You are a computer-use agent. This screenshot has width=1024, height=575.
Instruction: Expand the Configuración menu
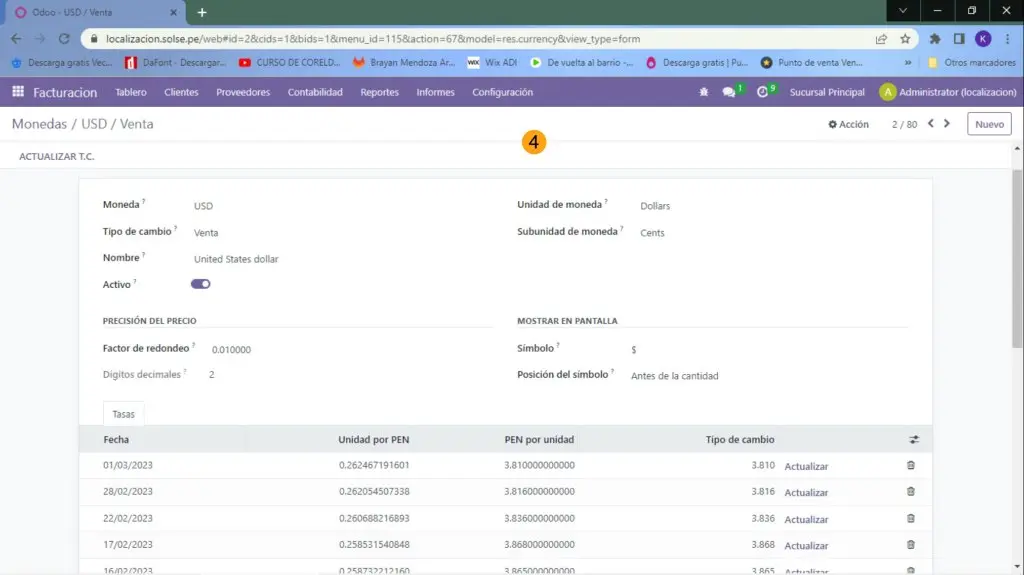coord(502,92)
